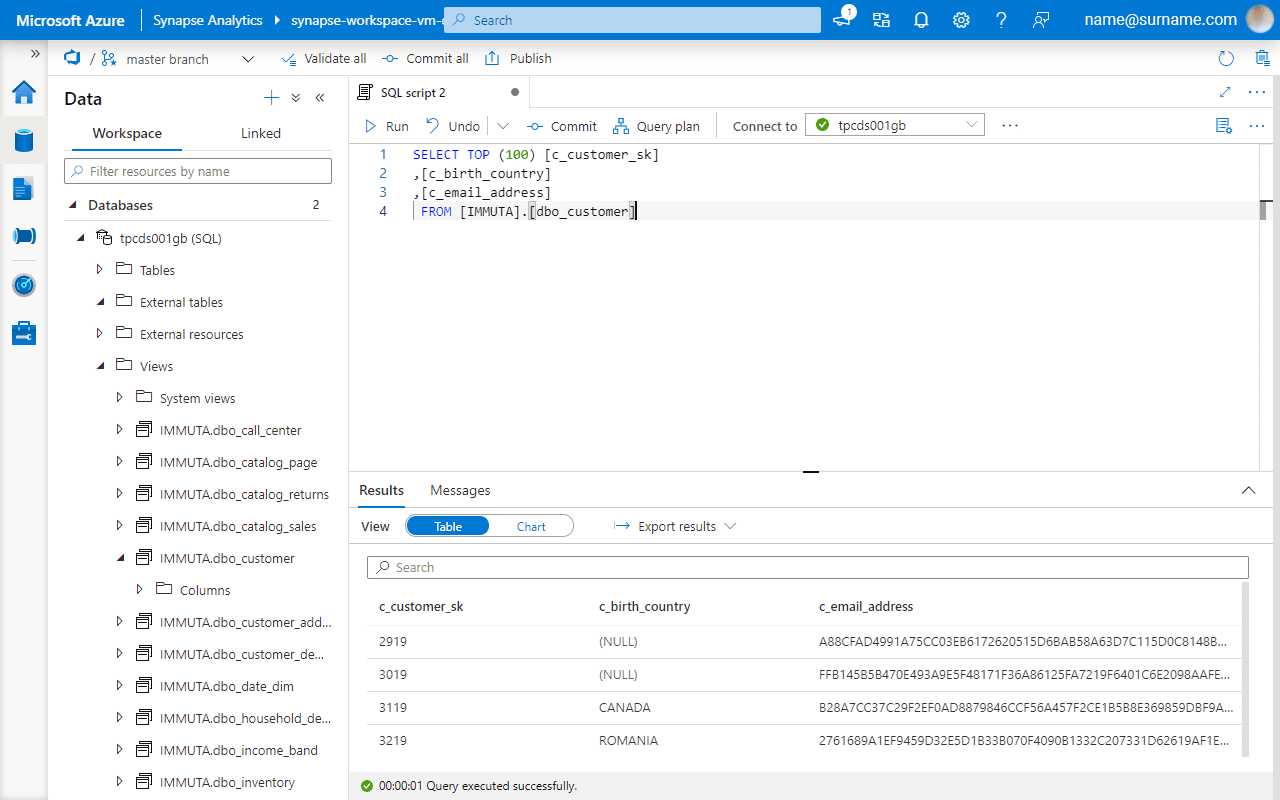Open the Manage hub toolbox icon
This screenshot has height=800, width=1280.
pos(24,333)
